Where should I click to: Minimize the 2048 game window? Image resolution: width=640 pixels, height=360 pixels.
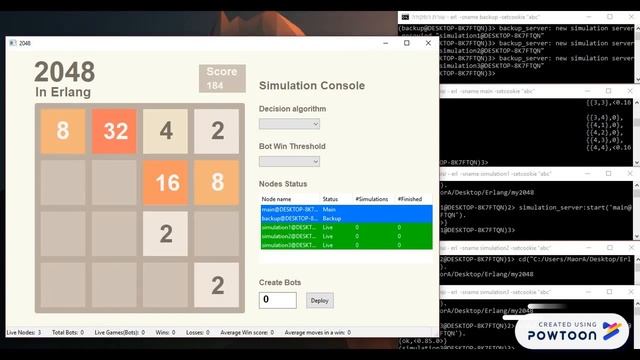point(385,43)
